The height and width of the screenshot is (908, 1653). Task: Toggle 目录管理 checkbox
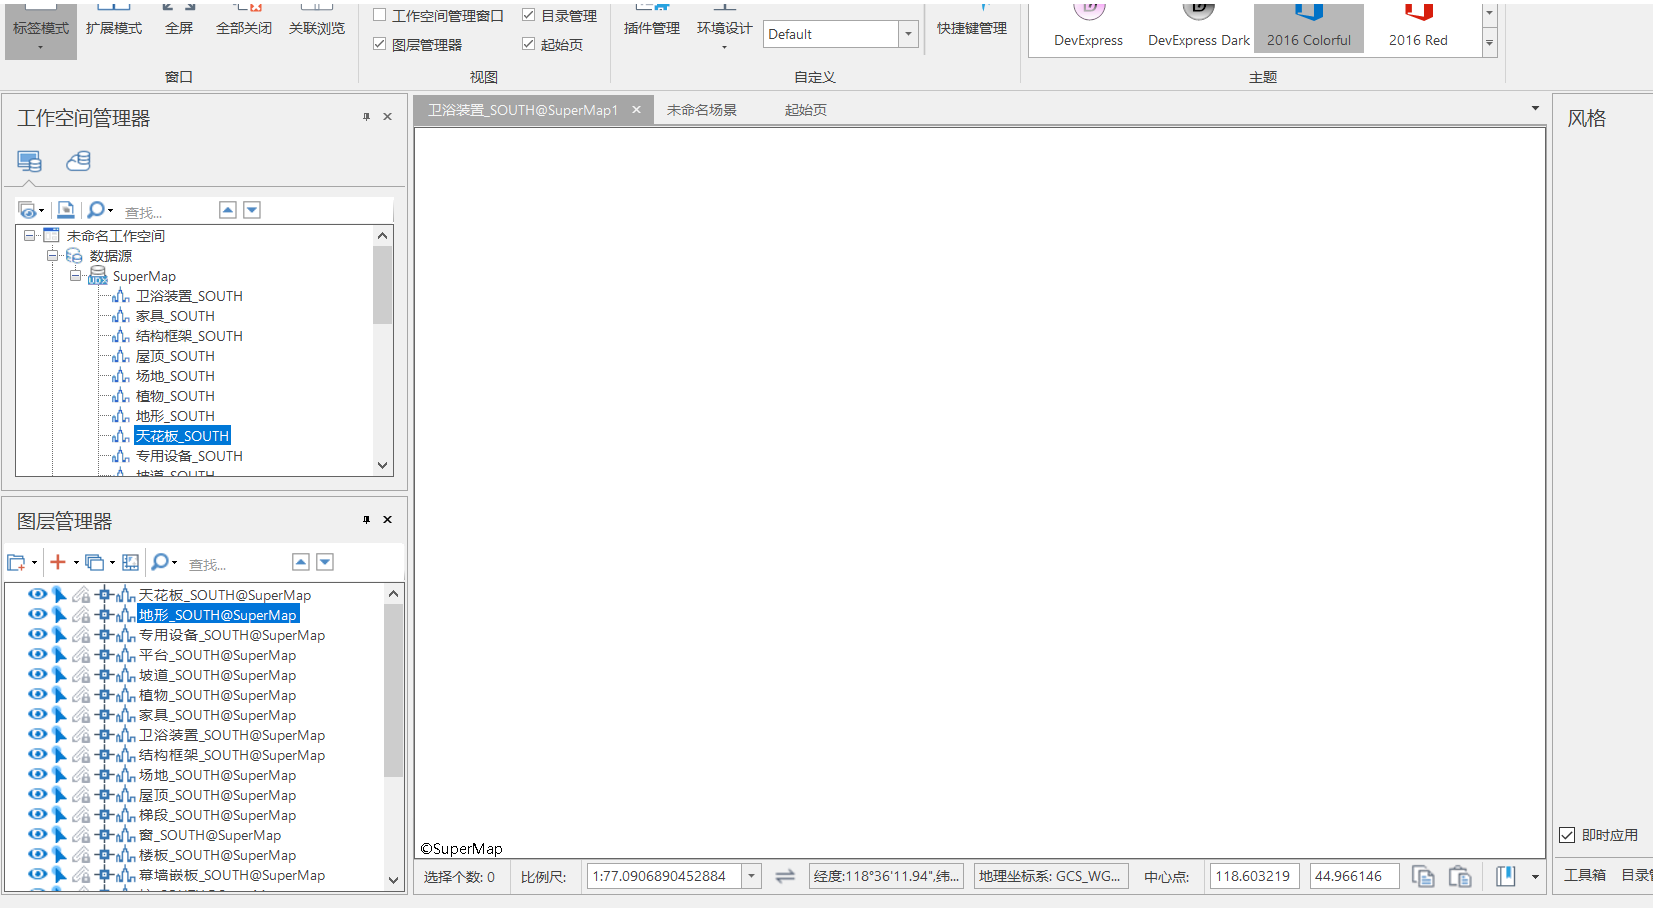529,15
